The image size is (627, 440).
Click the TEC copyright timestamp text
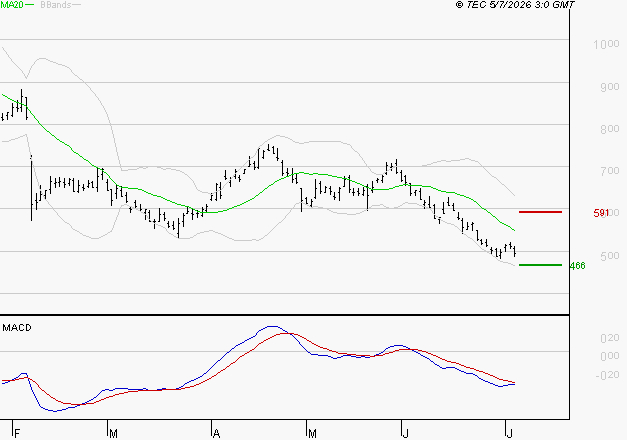click(x=515, y=5)
